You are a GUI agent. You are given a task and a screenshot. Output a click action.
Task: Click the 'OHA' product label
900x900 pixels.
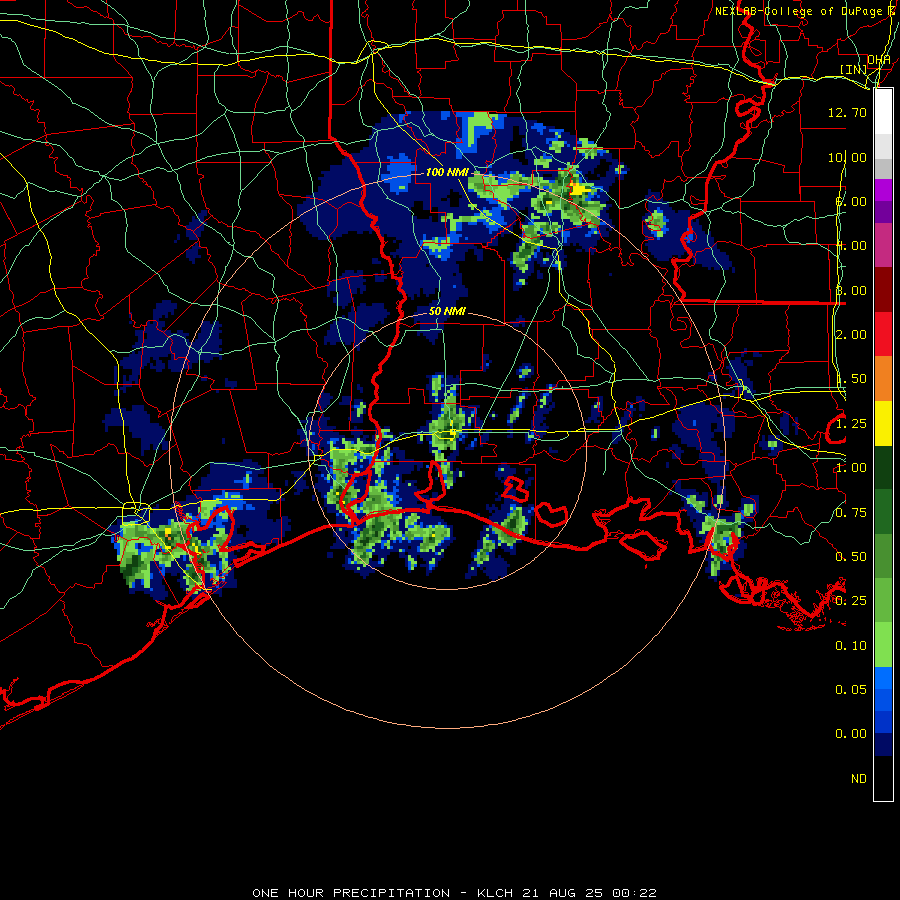pyautogui.click(x=879, y=59)
